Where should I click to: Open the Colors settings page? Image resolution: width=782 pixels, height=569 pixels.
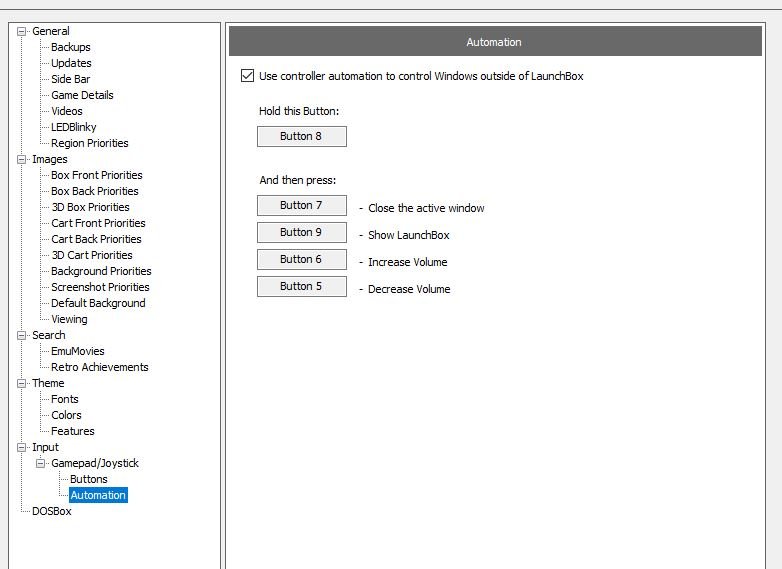(x=66, y=415)
